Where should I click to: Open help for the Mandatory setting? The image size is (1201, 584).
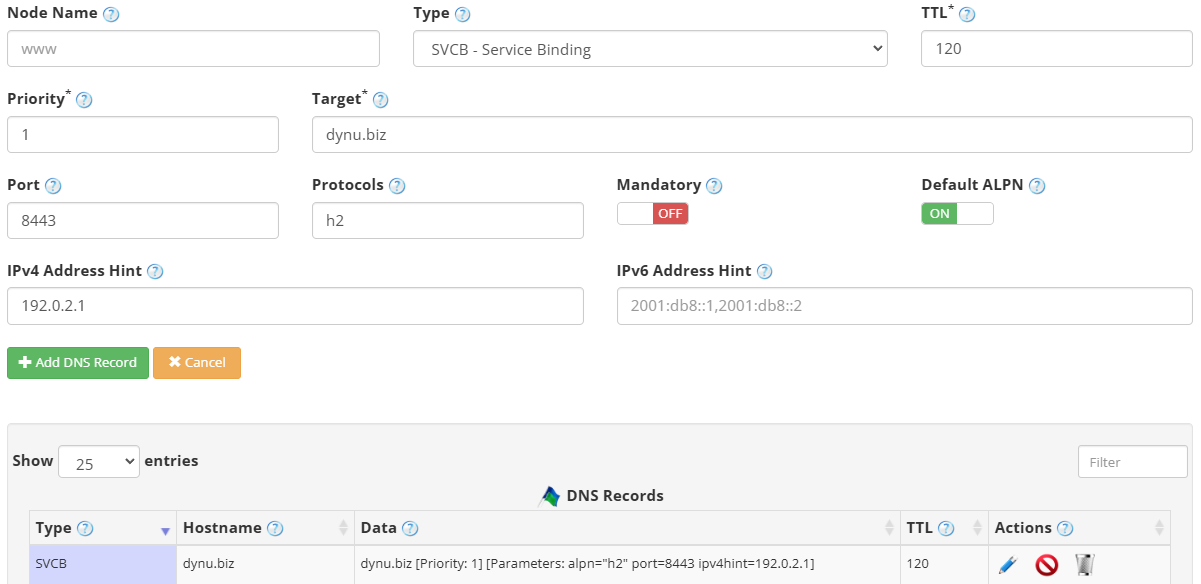[x=714, y=185]
